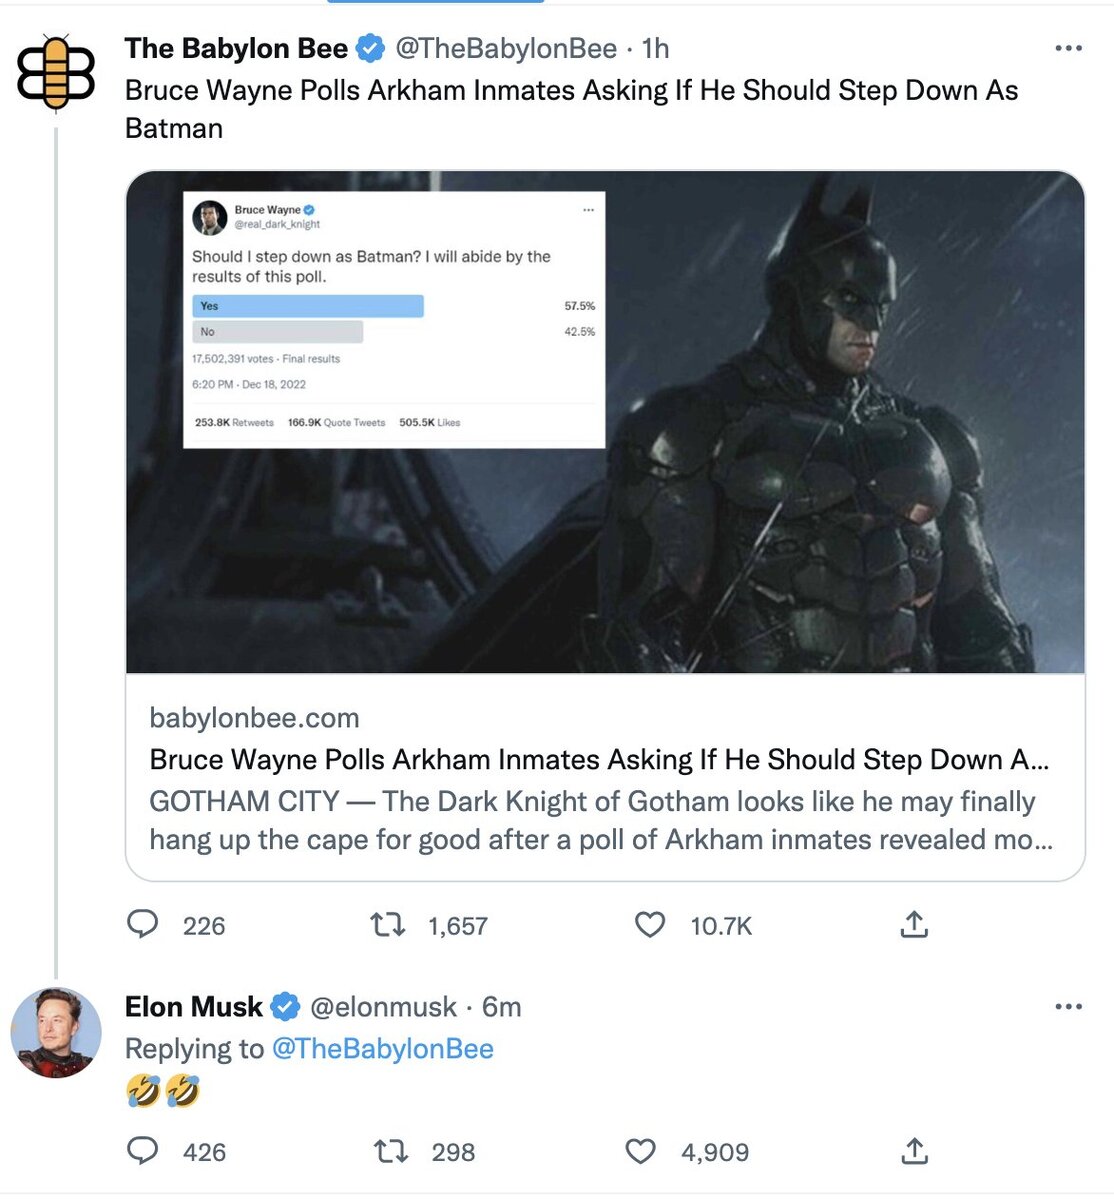Reply to The Babylon Bee tweet
The image size is (1114, 1200).
pyautogui.click(x=143, y=924)
